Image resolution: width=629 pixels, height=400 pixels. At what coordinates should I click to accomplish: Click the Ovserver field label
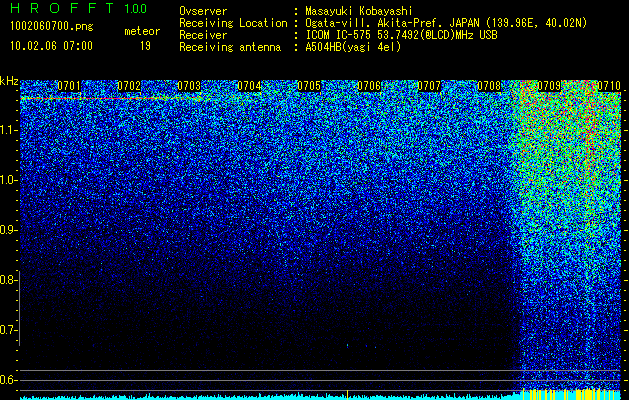203,11
